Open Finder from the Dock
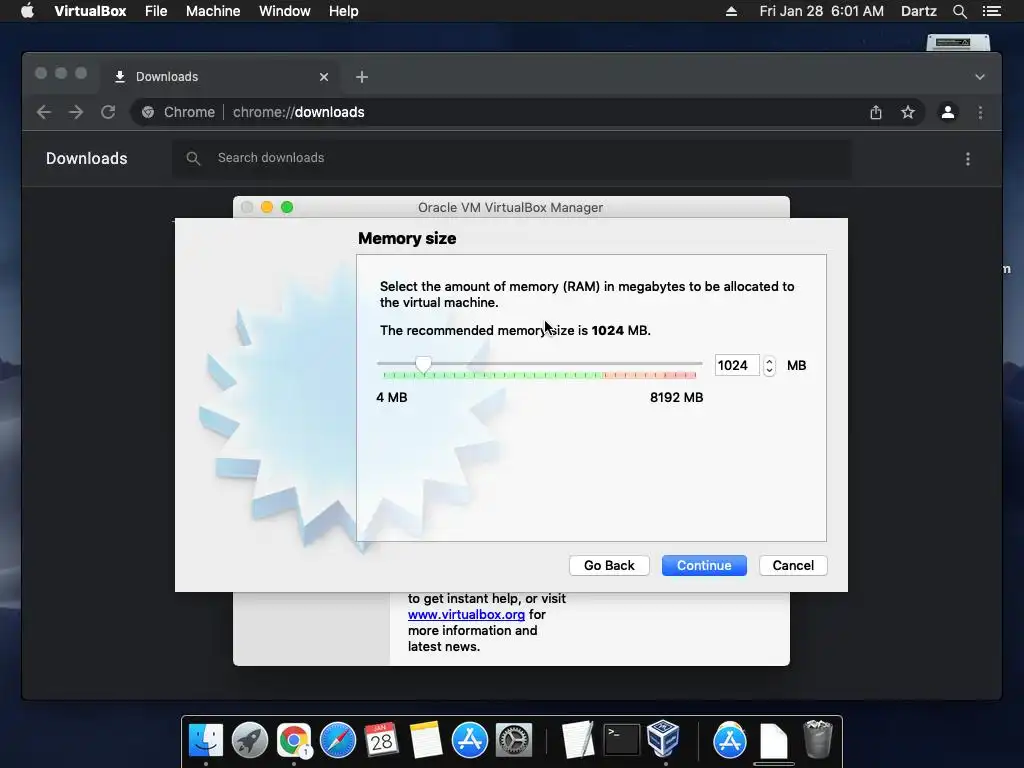 (206, 741)
